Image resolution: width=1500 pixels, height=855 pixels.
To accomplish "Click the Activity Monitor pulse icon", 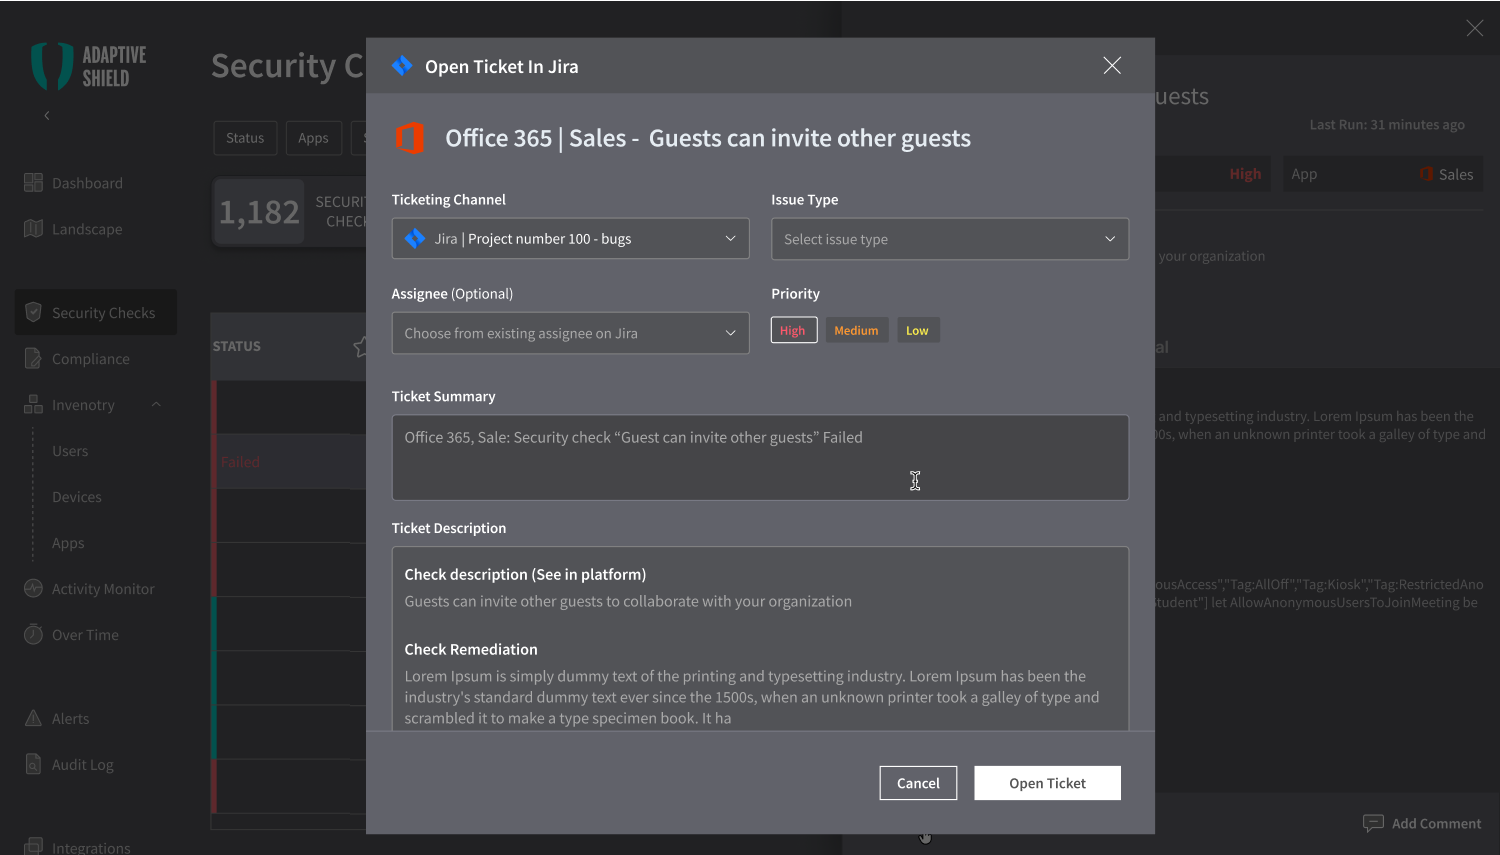I will click(33, 588).
